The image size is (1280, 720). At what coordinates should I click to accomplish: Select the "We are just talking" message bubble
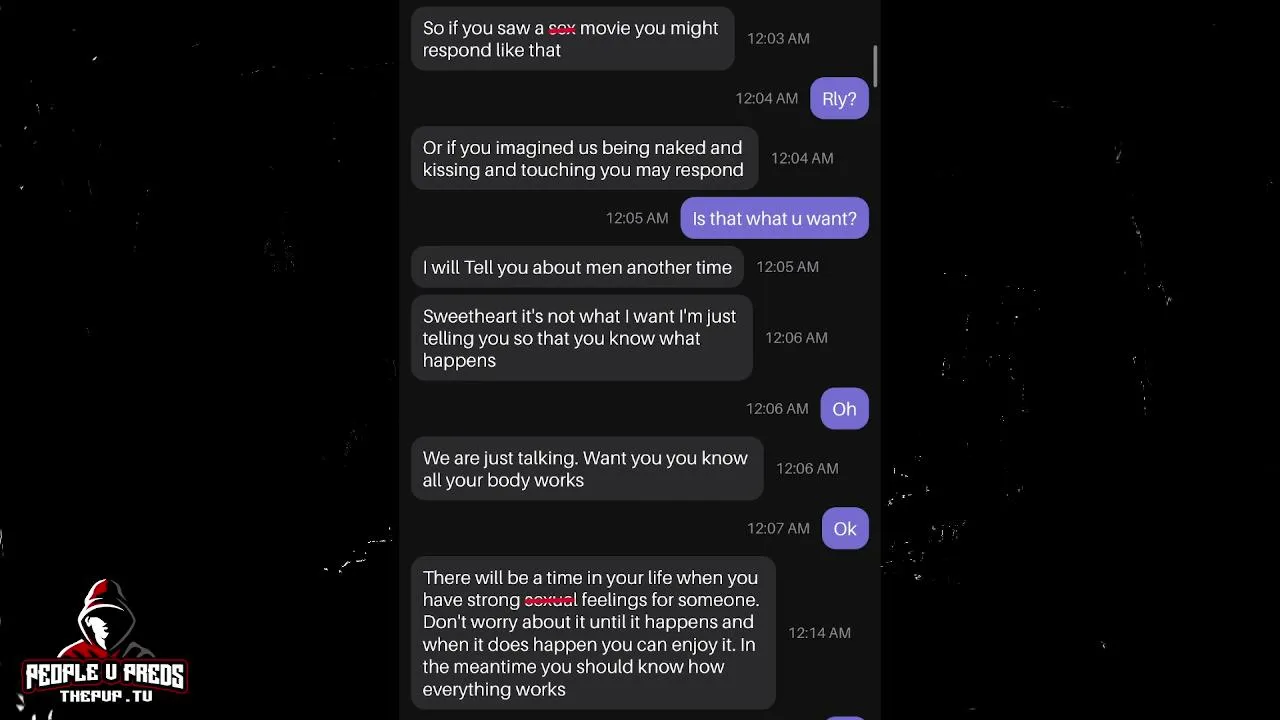coord(586,469)
